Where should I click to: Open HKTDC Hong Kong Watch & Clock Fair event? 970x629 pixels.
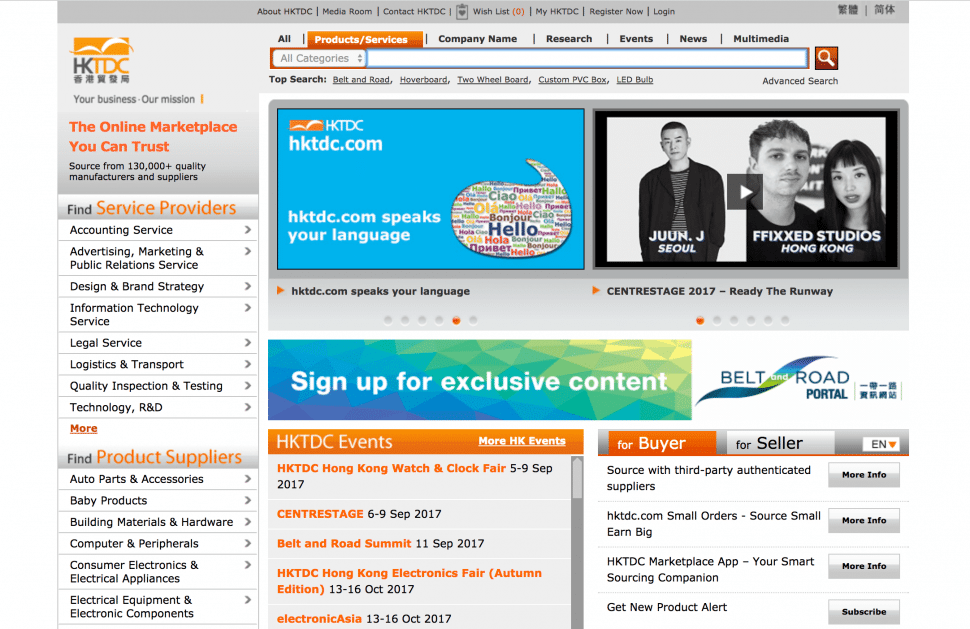point(391,469)
